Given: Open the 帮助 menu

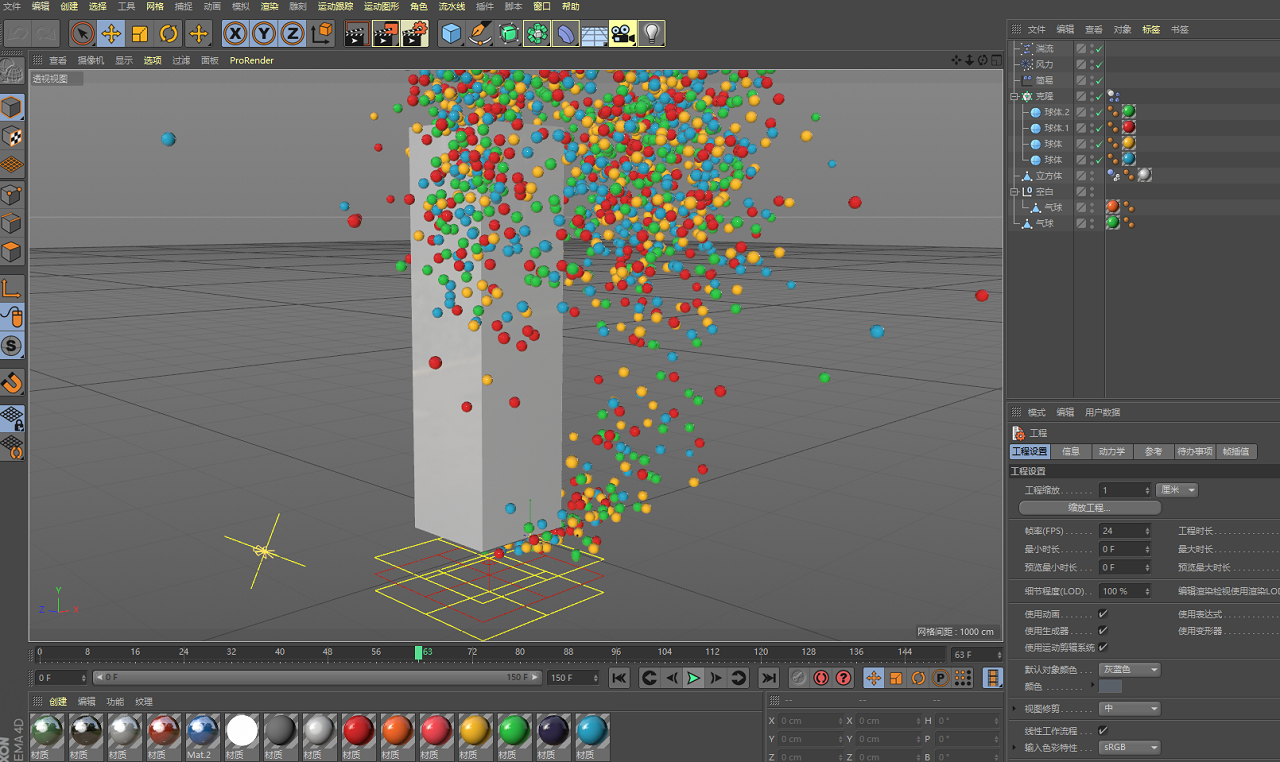Looking at the screenshot, I should pos(570,6).
